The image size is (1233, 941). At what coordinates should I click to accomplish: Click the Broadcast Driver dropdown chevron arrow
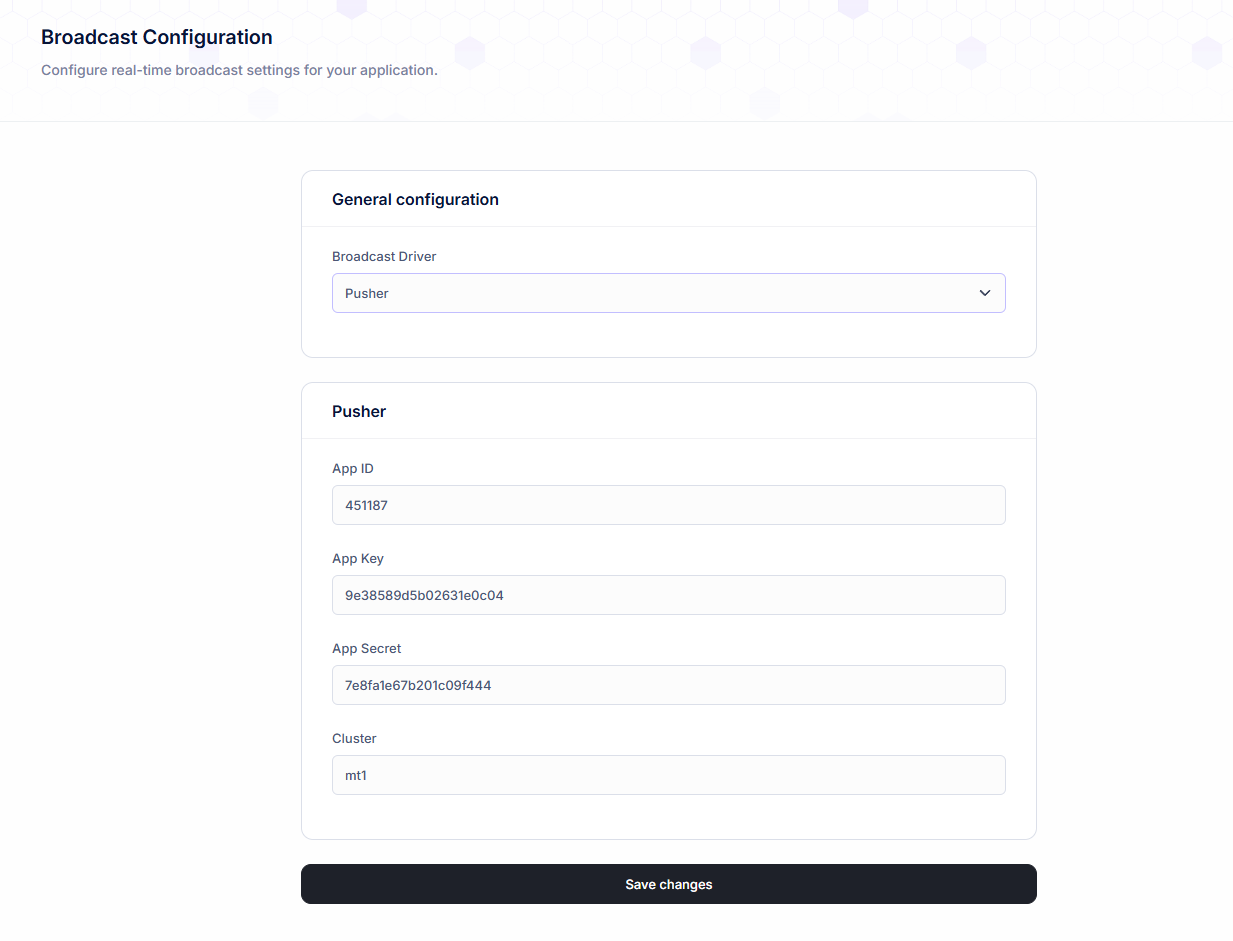[x=985, y=293]
